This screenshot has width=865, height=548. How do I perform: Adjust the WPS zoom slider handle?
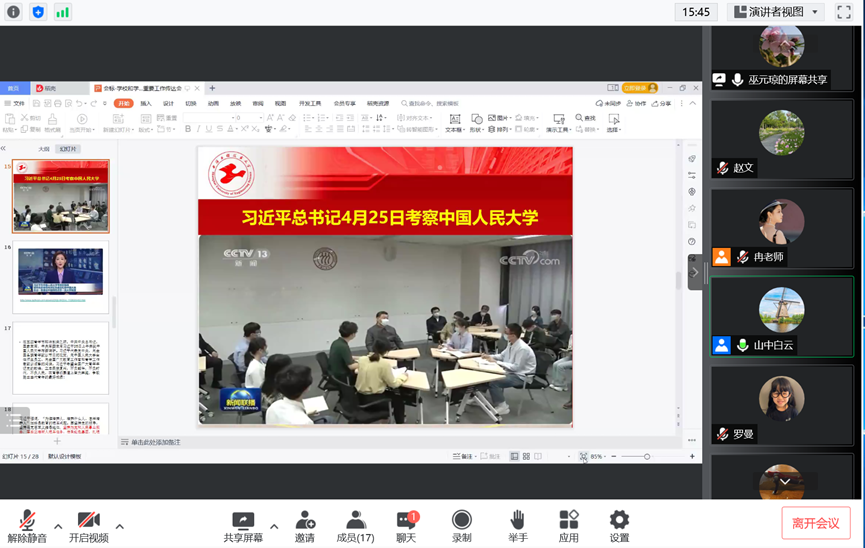647,456
